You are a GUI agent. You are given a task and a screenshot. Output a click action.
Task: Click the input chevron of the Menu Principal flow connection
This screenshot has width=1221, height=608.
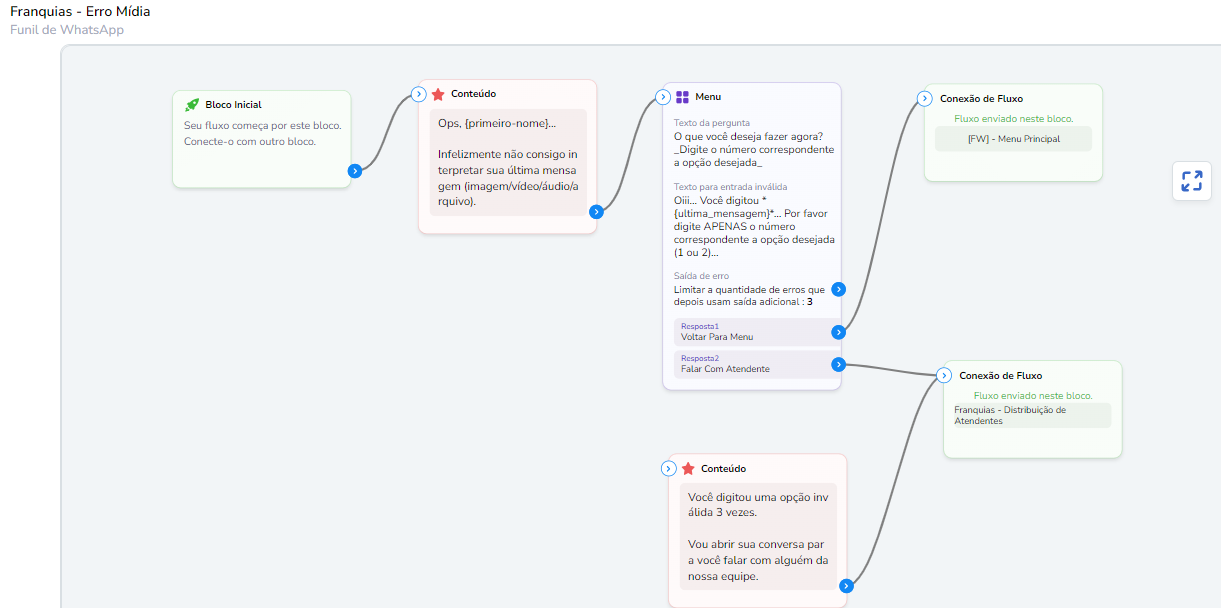coord(925,99)
